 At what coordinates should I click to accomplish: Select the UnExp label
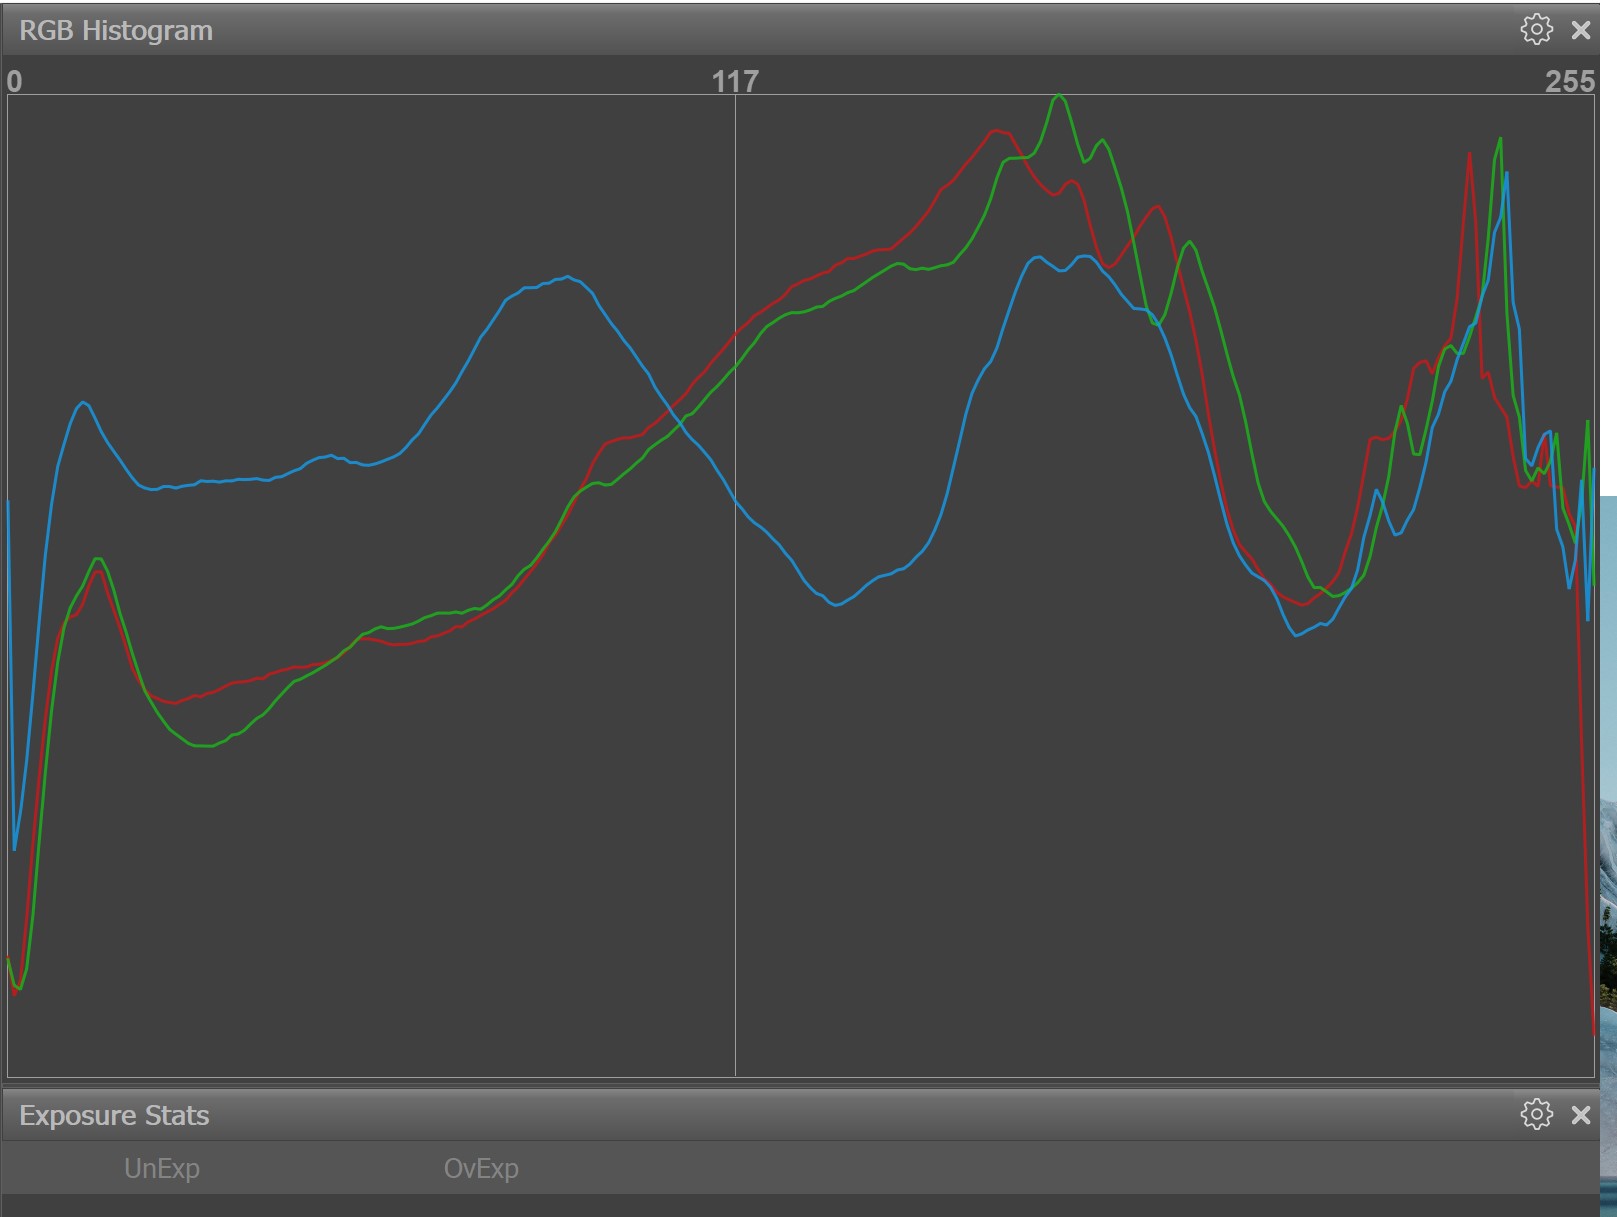(162, 1168)
